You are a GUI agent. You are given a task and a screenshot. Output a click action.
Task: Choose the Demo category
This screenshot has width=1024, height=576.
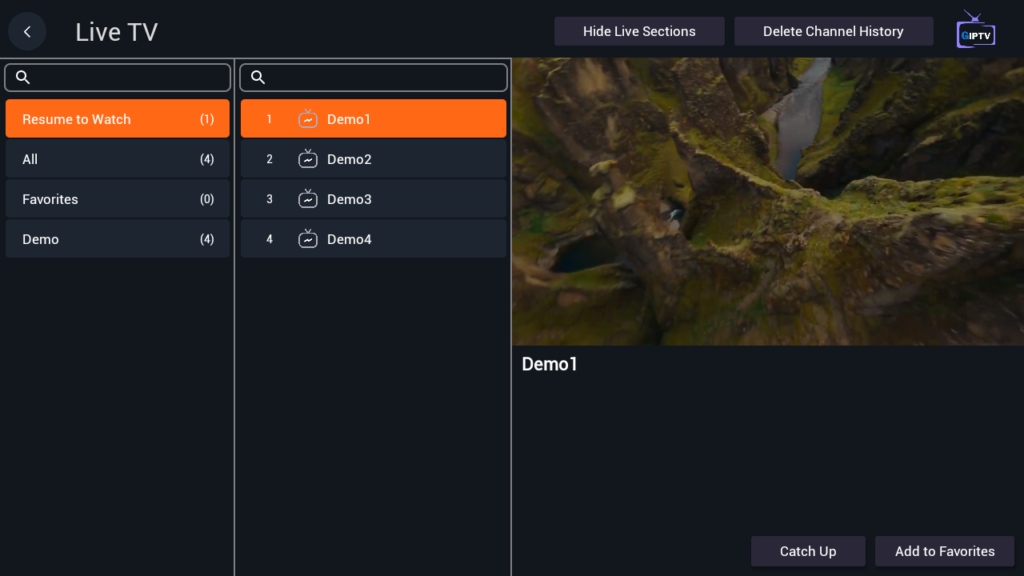point(117,239)
